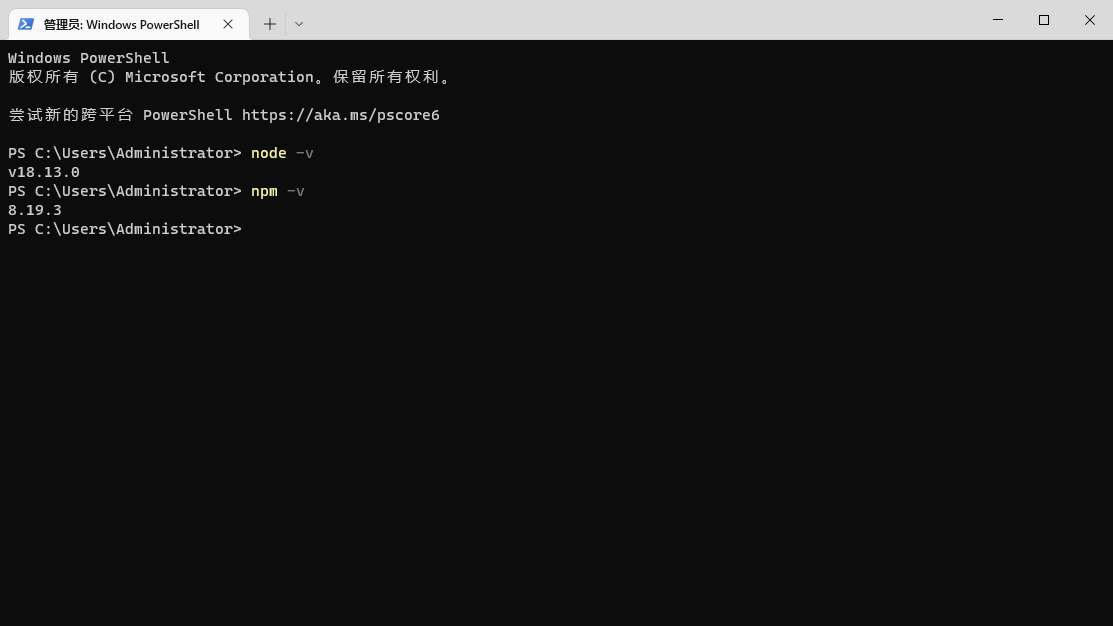Viewport: 1113px width, 626px height.
Task: Click the empty title bar area
Action: [x=640, y=20]
